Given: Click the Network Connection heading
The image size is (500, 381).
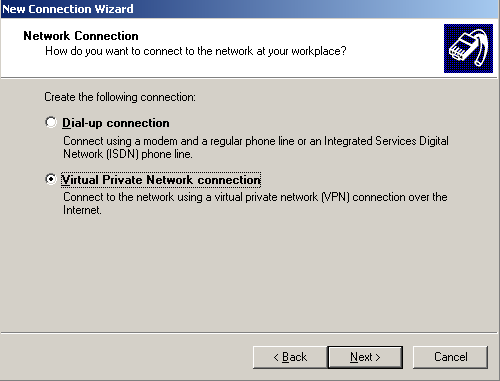Looking at the screenshot, I should (81, 36).
